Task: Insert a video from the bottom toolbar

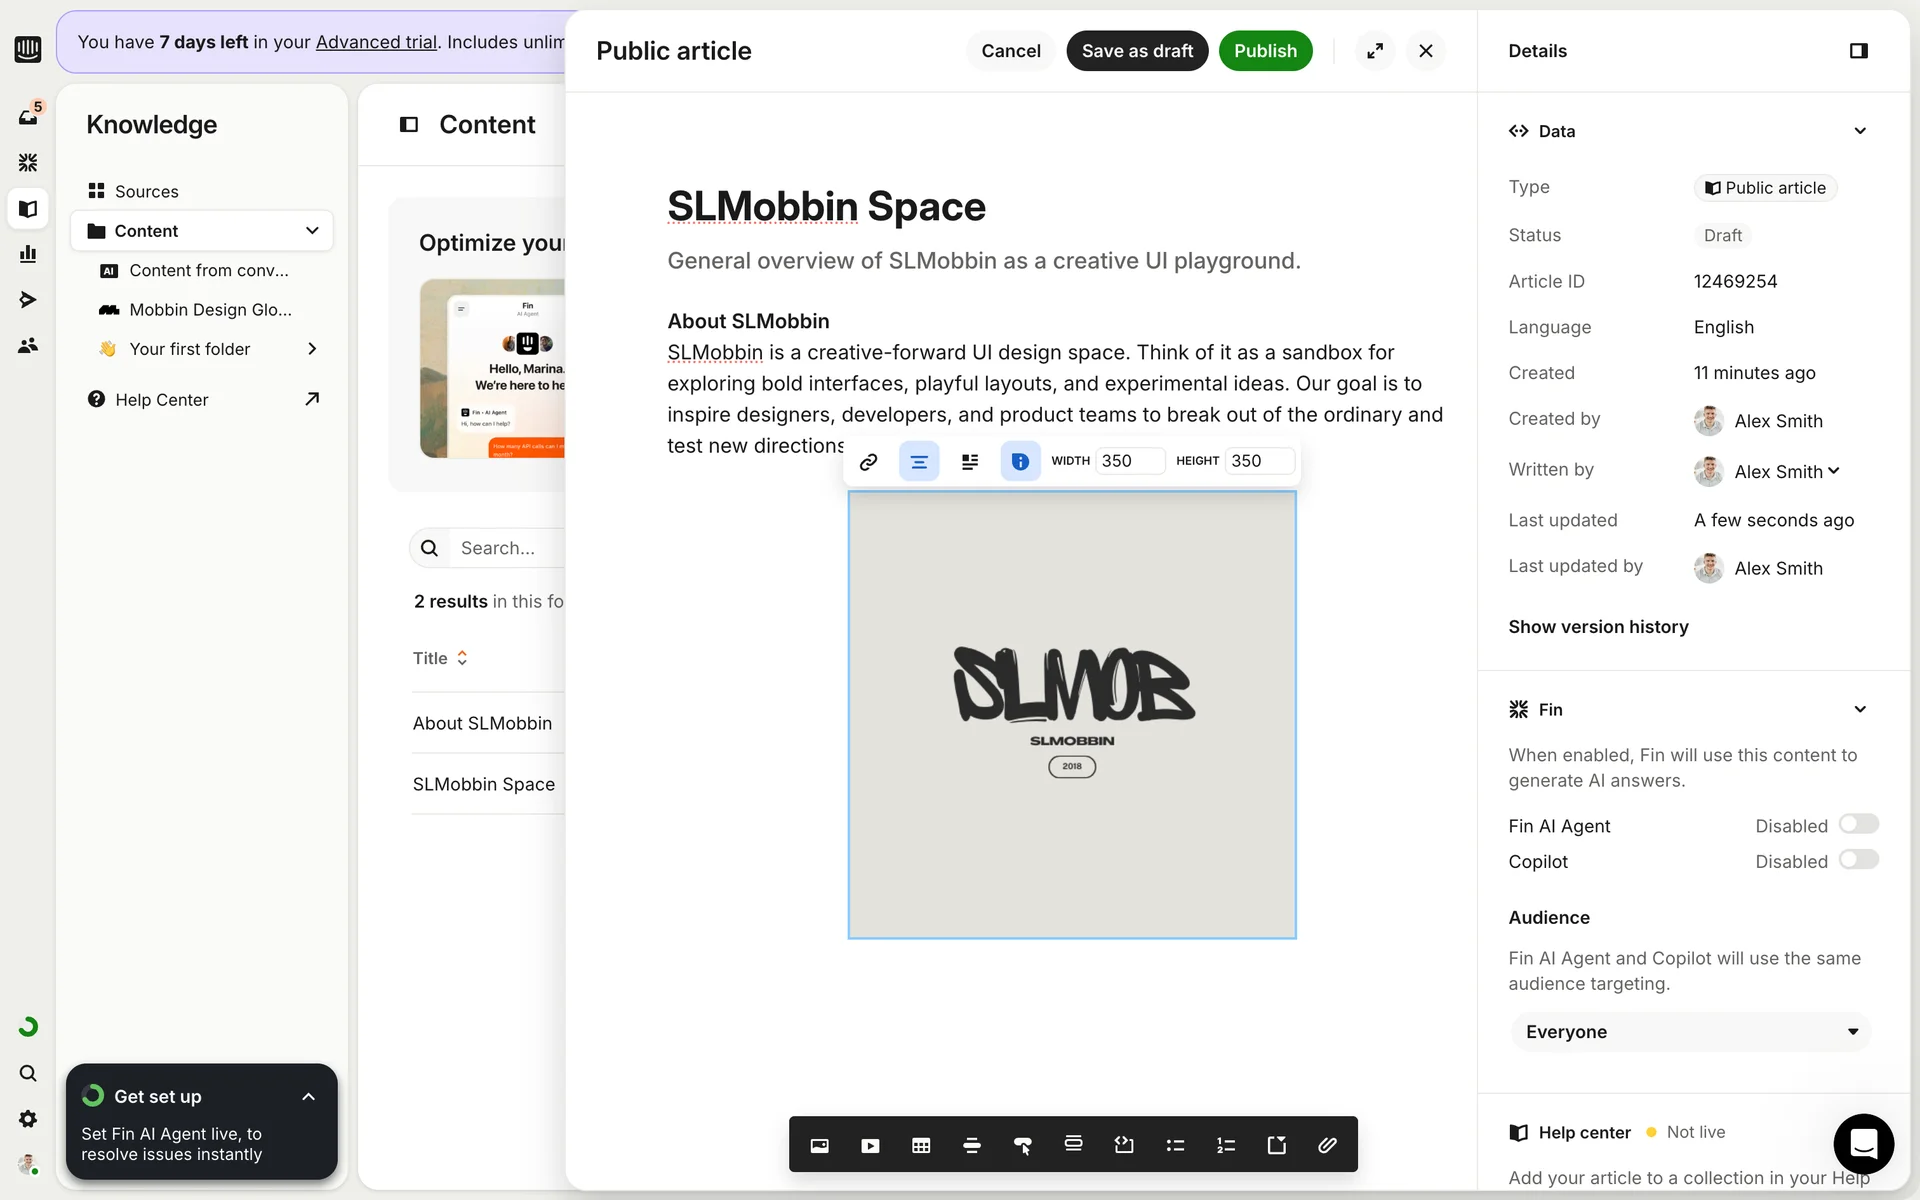Action: [870, 1145]
